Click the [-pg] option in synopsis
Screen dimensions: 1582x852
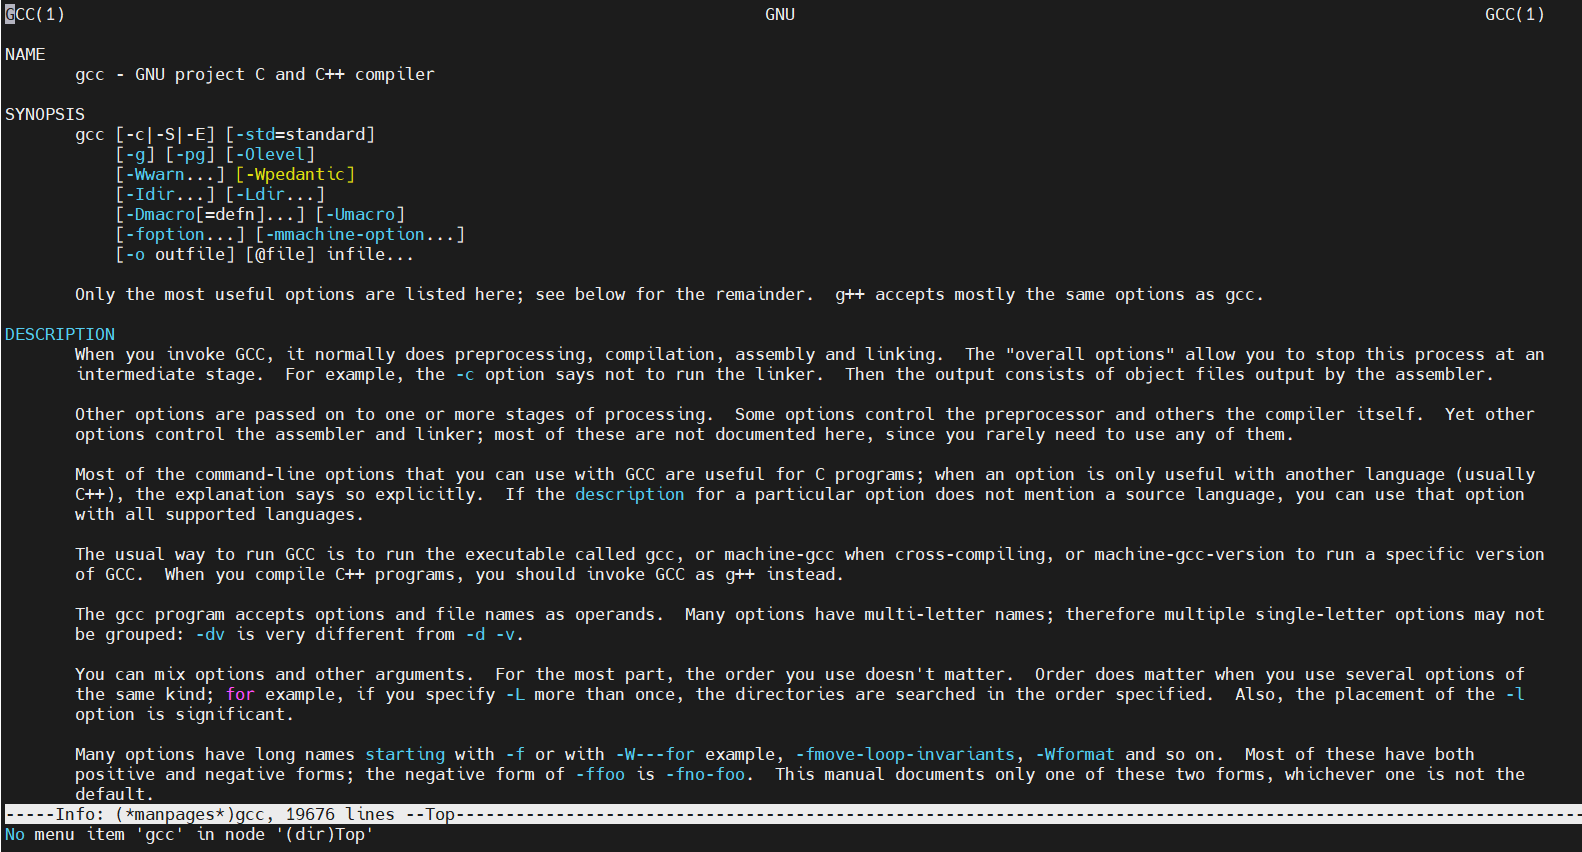pos(190,154)
